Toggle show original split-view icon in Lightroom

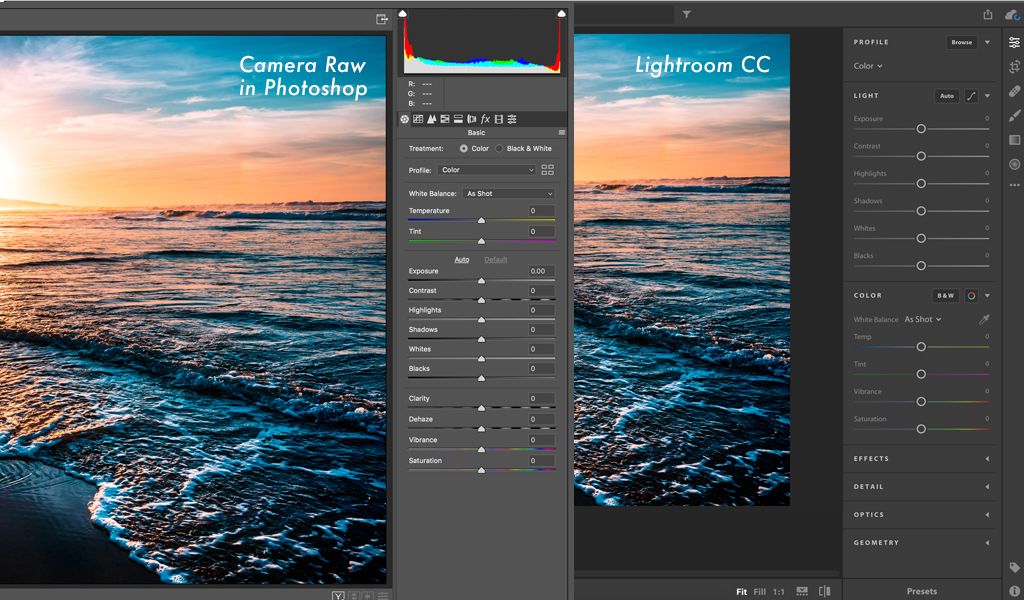[825, 591]
